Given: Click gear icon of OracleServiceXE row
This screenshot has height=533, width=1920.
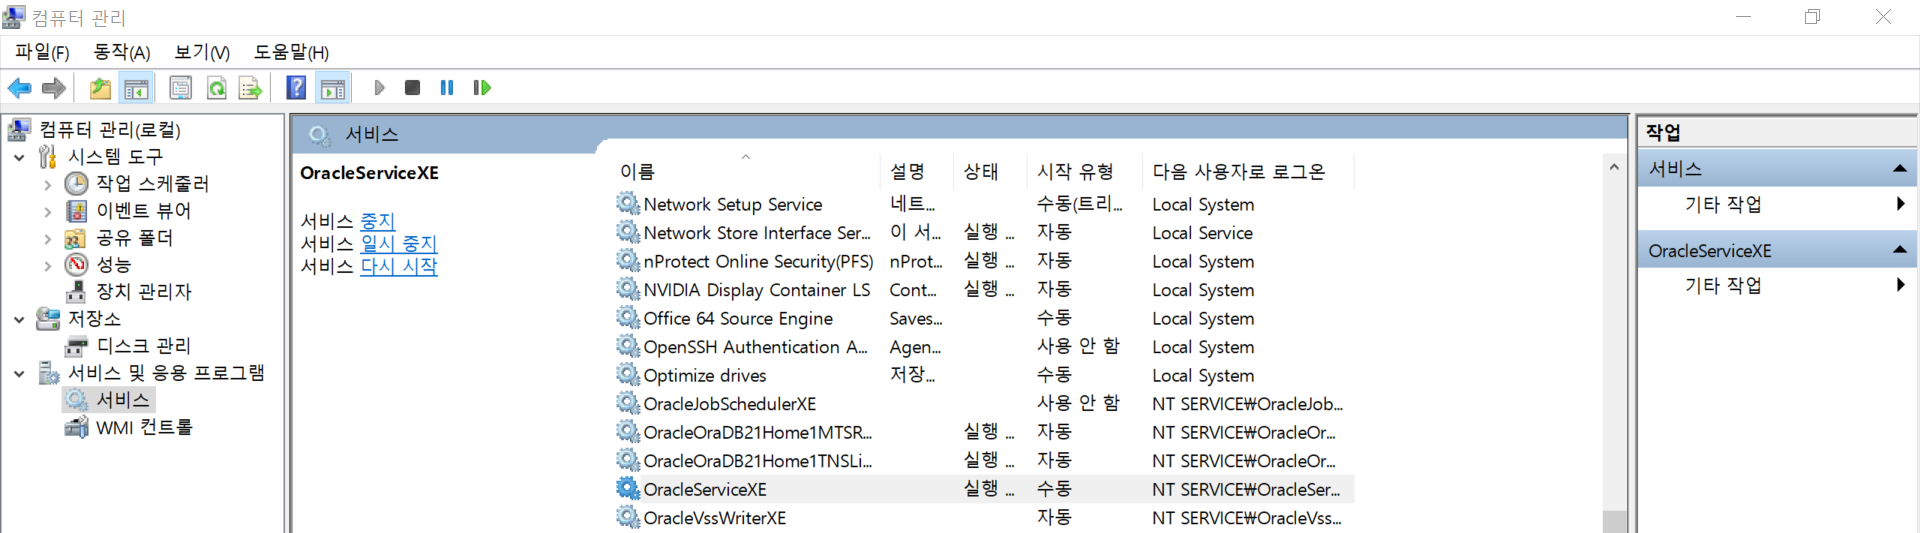Looking at the screenshot, I should 627,489.
